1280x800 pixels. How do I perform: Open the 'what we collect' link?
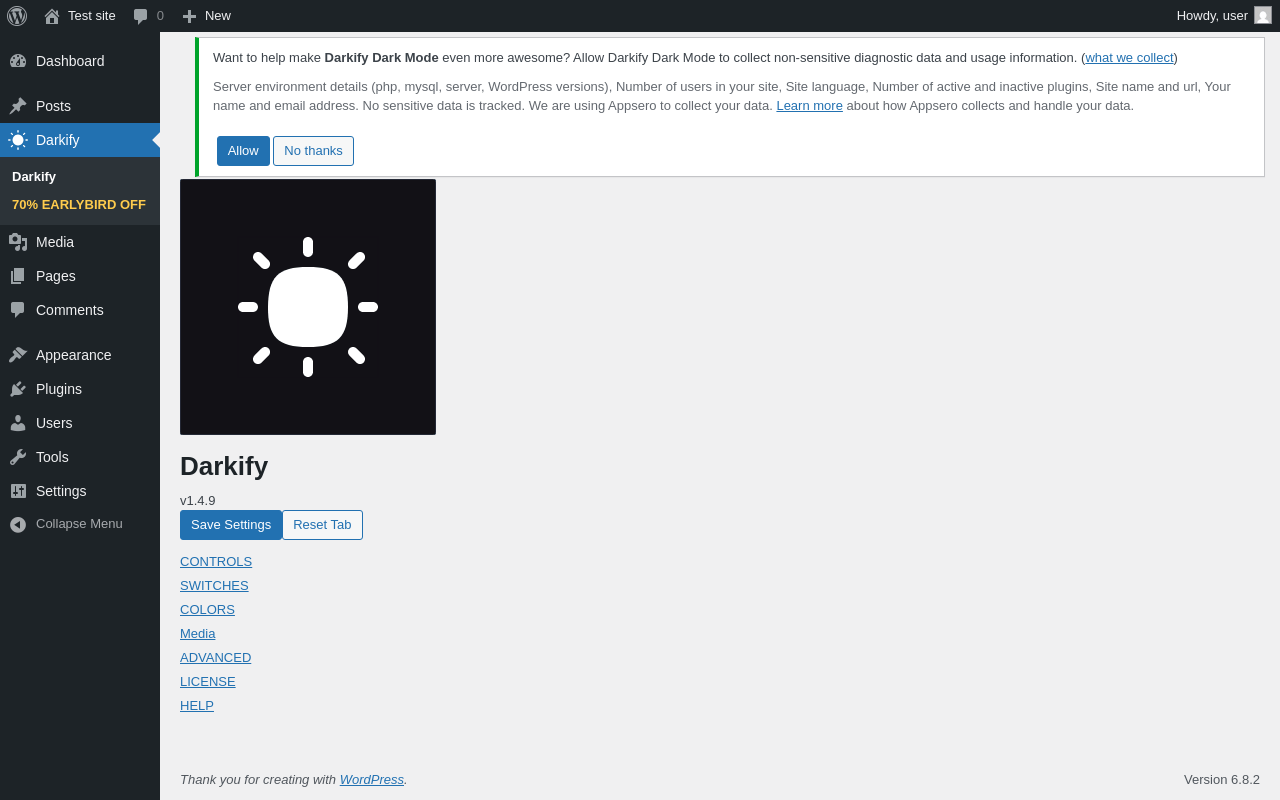coord(1129,58)
